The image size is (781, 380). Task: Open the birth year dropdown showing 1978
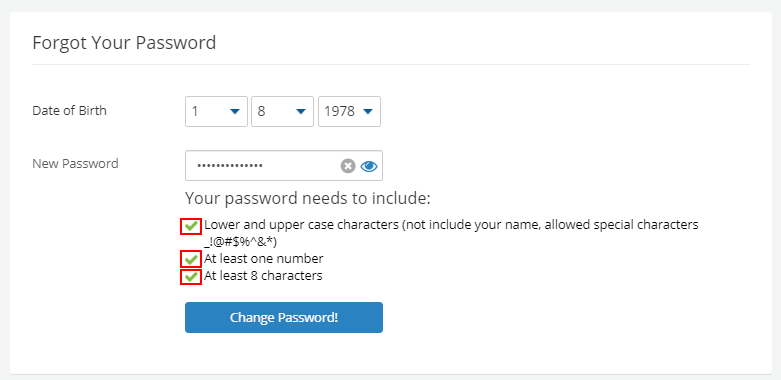[x=350, y=112]
